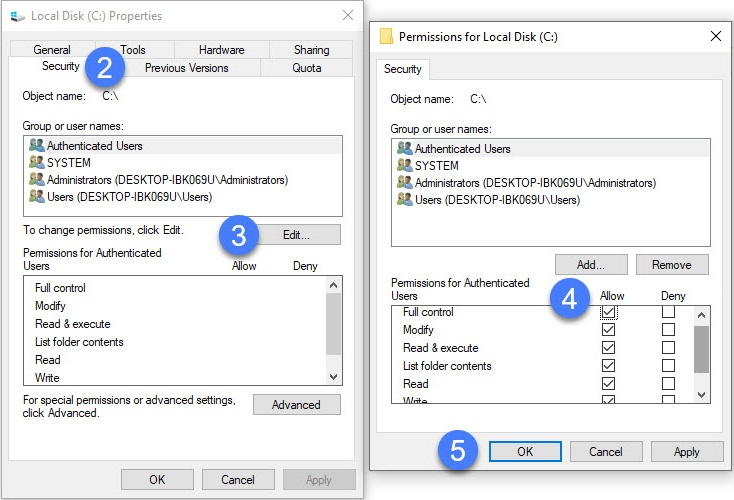
Task: Click Write row in Properties permissions list
Action: [x=175, y=377]
